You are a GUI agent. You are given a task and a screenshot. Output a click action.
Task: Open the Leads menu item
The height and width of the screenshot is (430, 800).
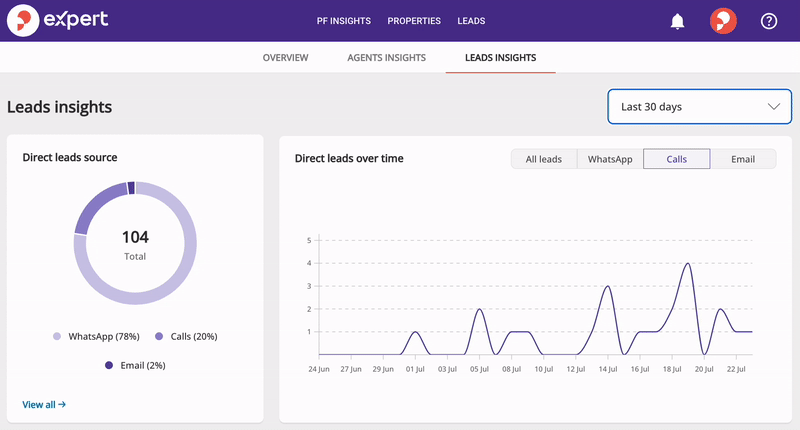pos(472,21)
